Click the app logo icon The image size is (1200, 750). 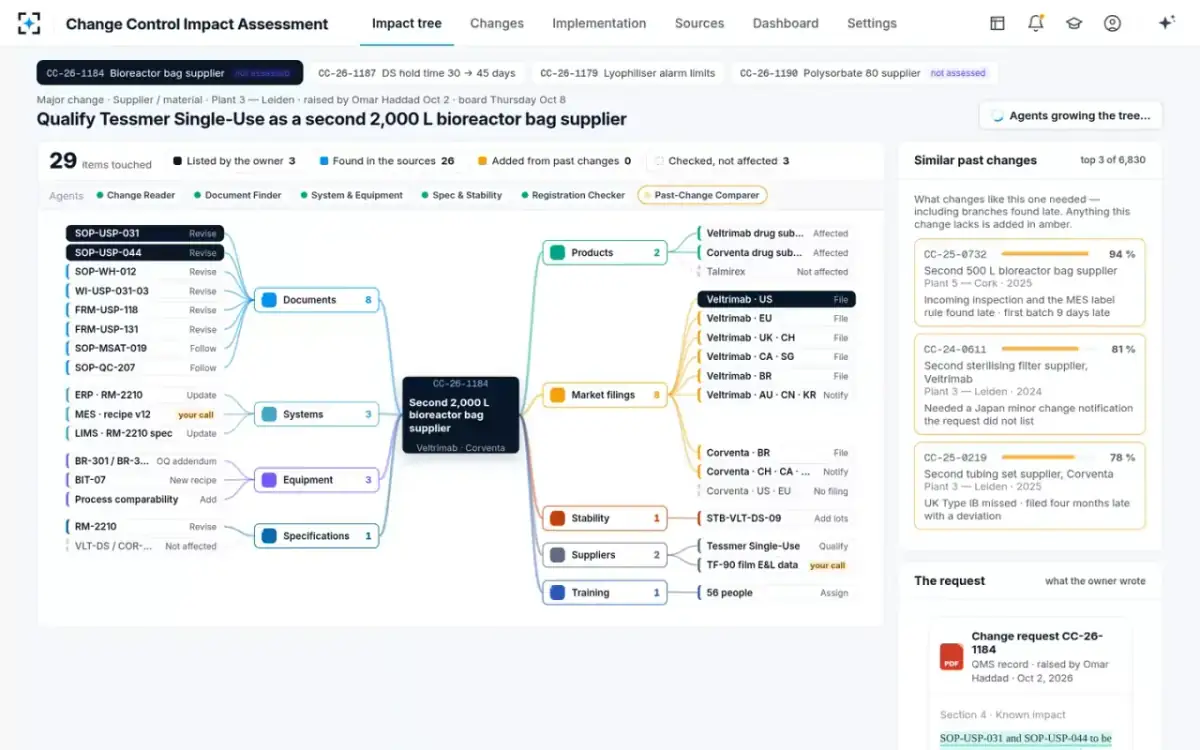[x=30, y=23]
